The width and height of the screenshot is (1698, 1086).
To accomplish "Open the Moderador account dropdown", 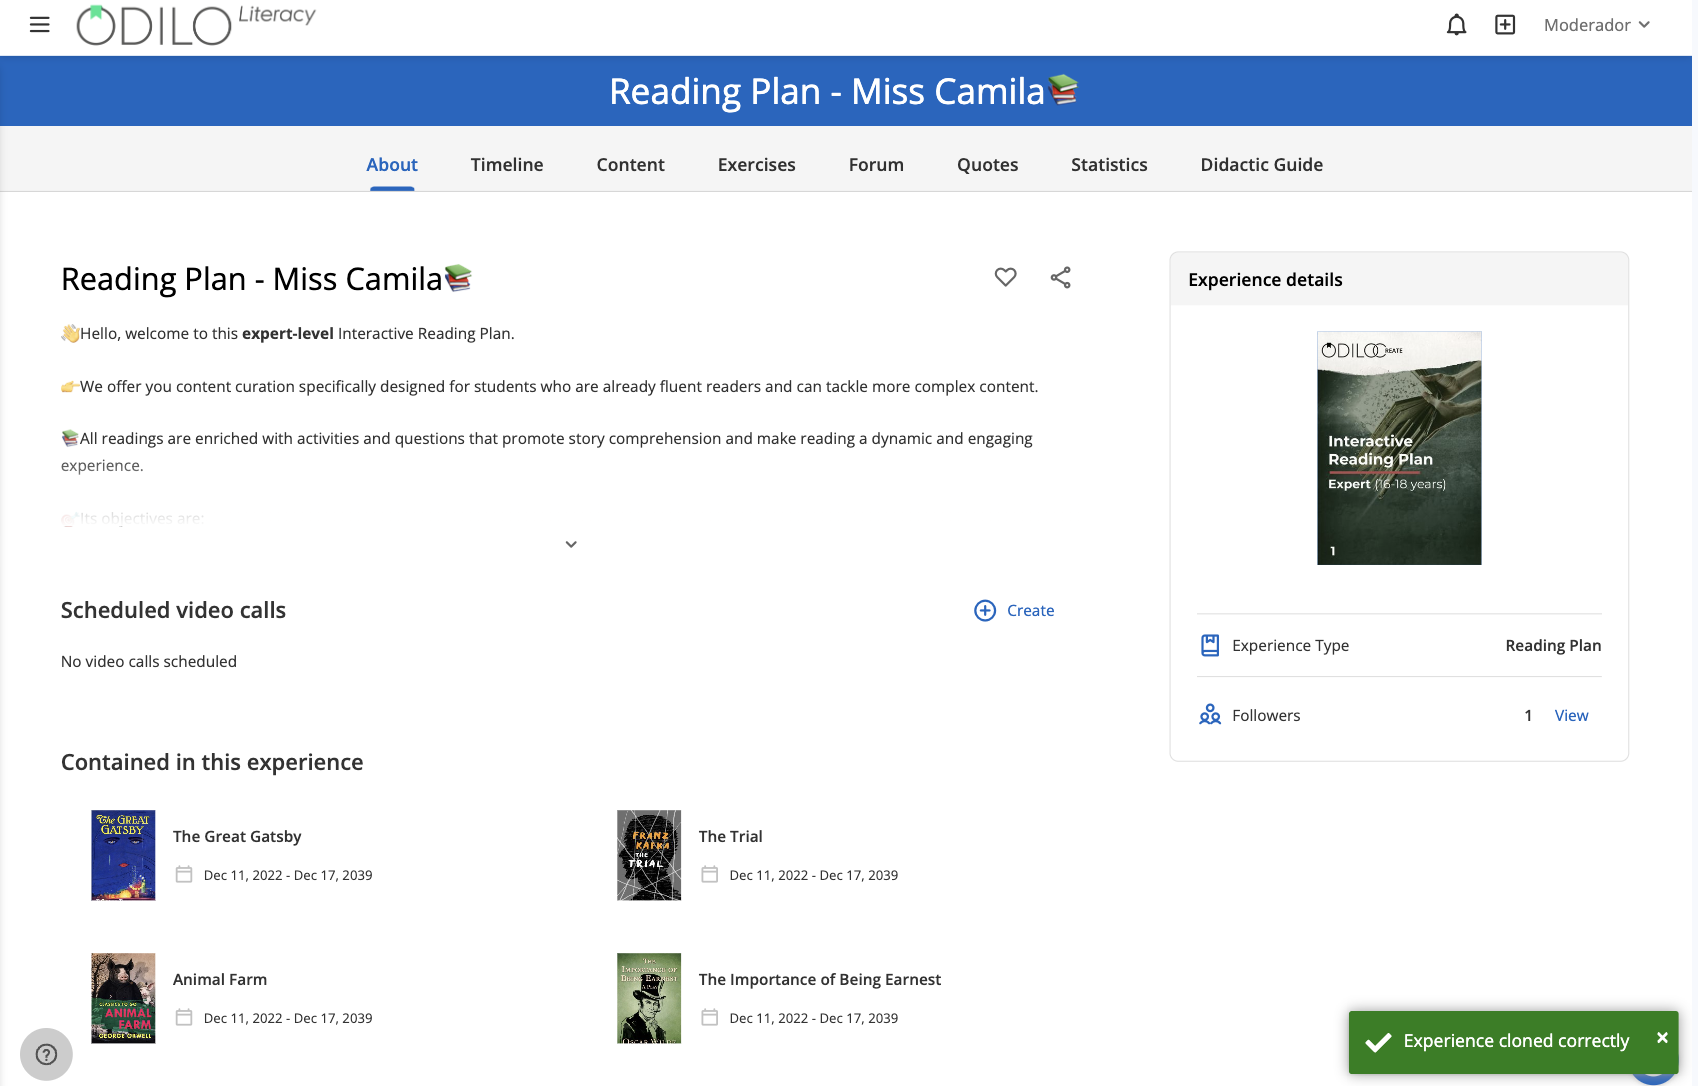I will tap(1596, 25).
